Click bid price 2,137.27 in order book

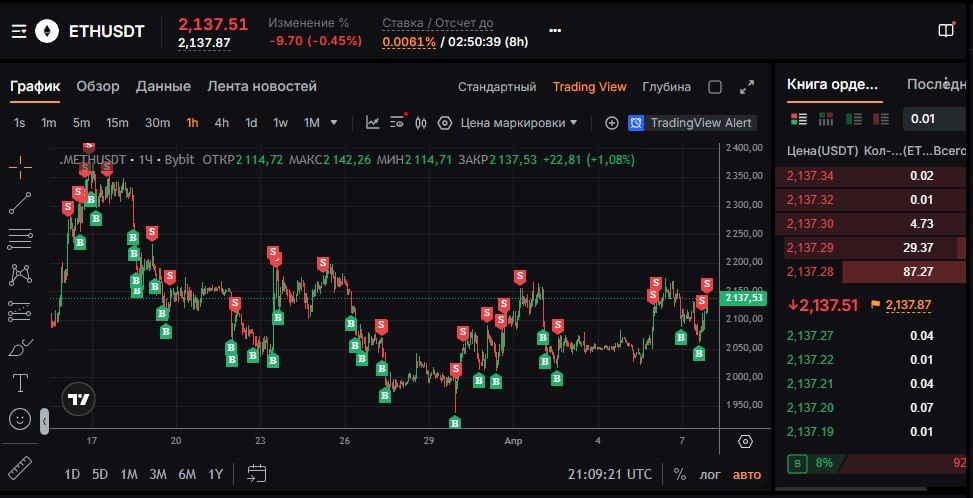(810, 336)
